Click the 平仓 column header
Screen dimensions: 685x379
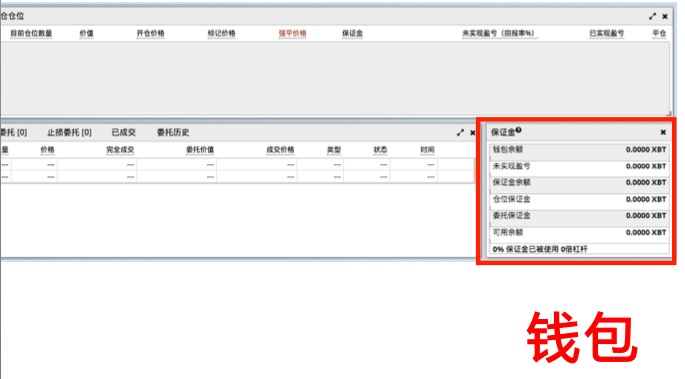click(659, 33)
